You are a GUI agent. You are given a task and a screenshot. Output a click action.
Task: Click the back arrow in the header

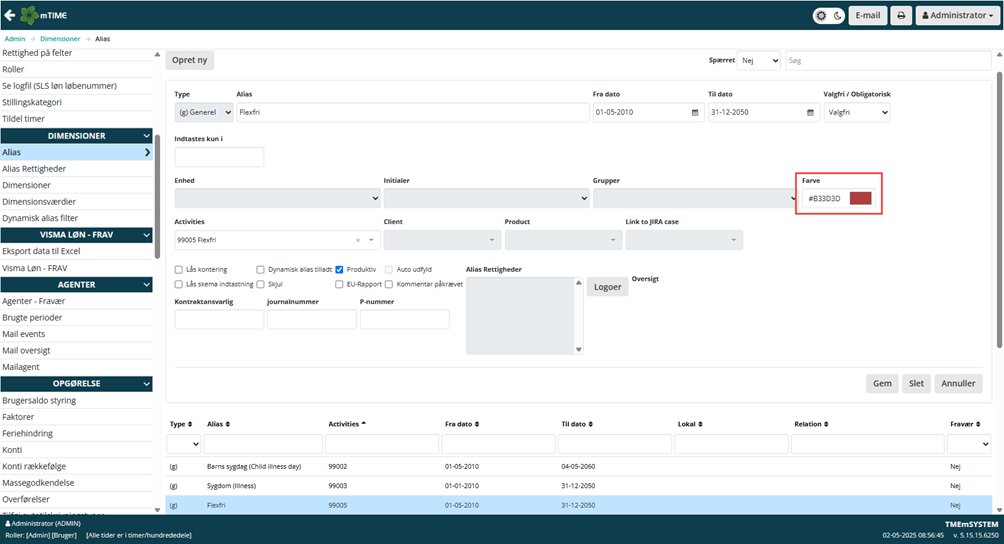tap(11, 15)
